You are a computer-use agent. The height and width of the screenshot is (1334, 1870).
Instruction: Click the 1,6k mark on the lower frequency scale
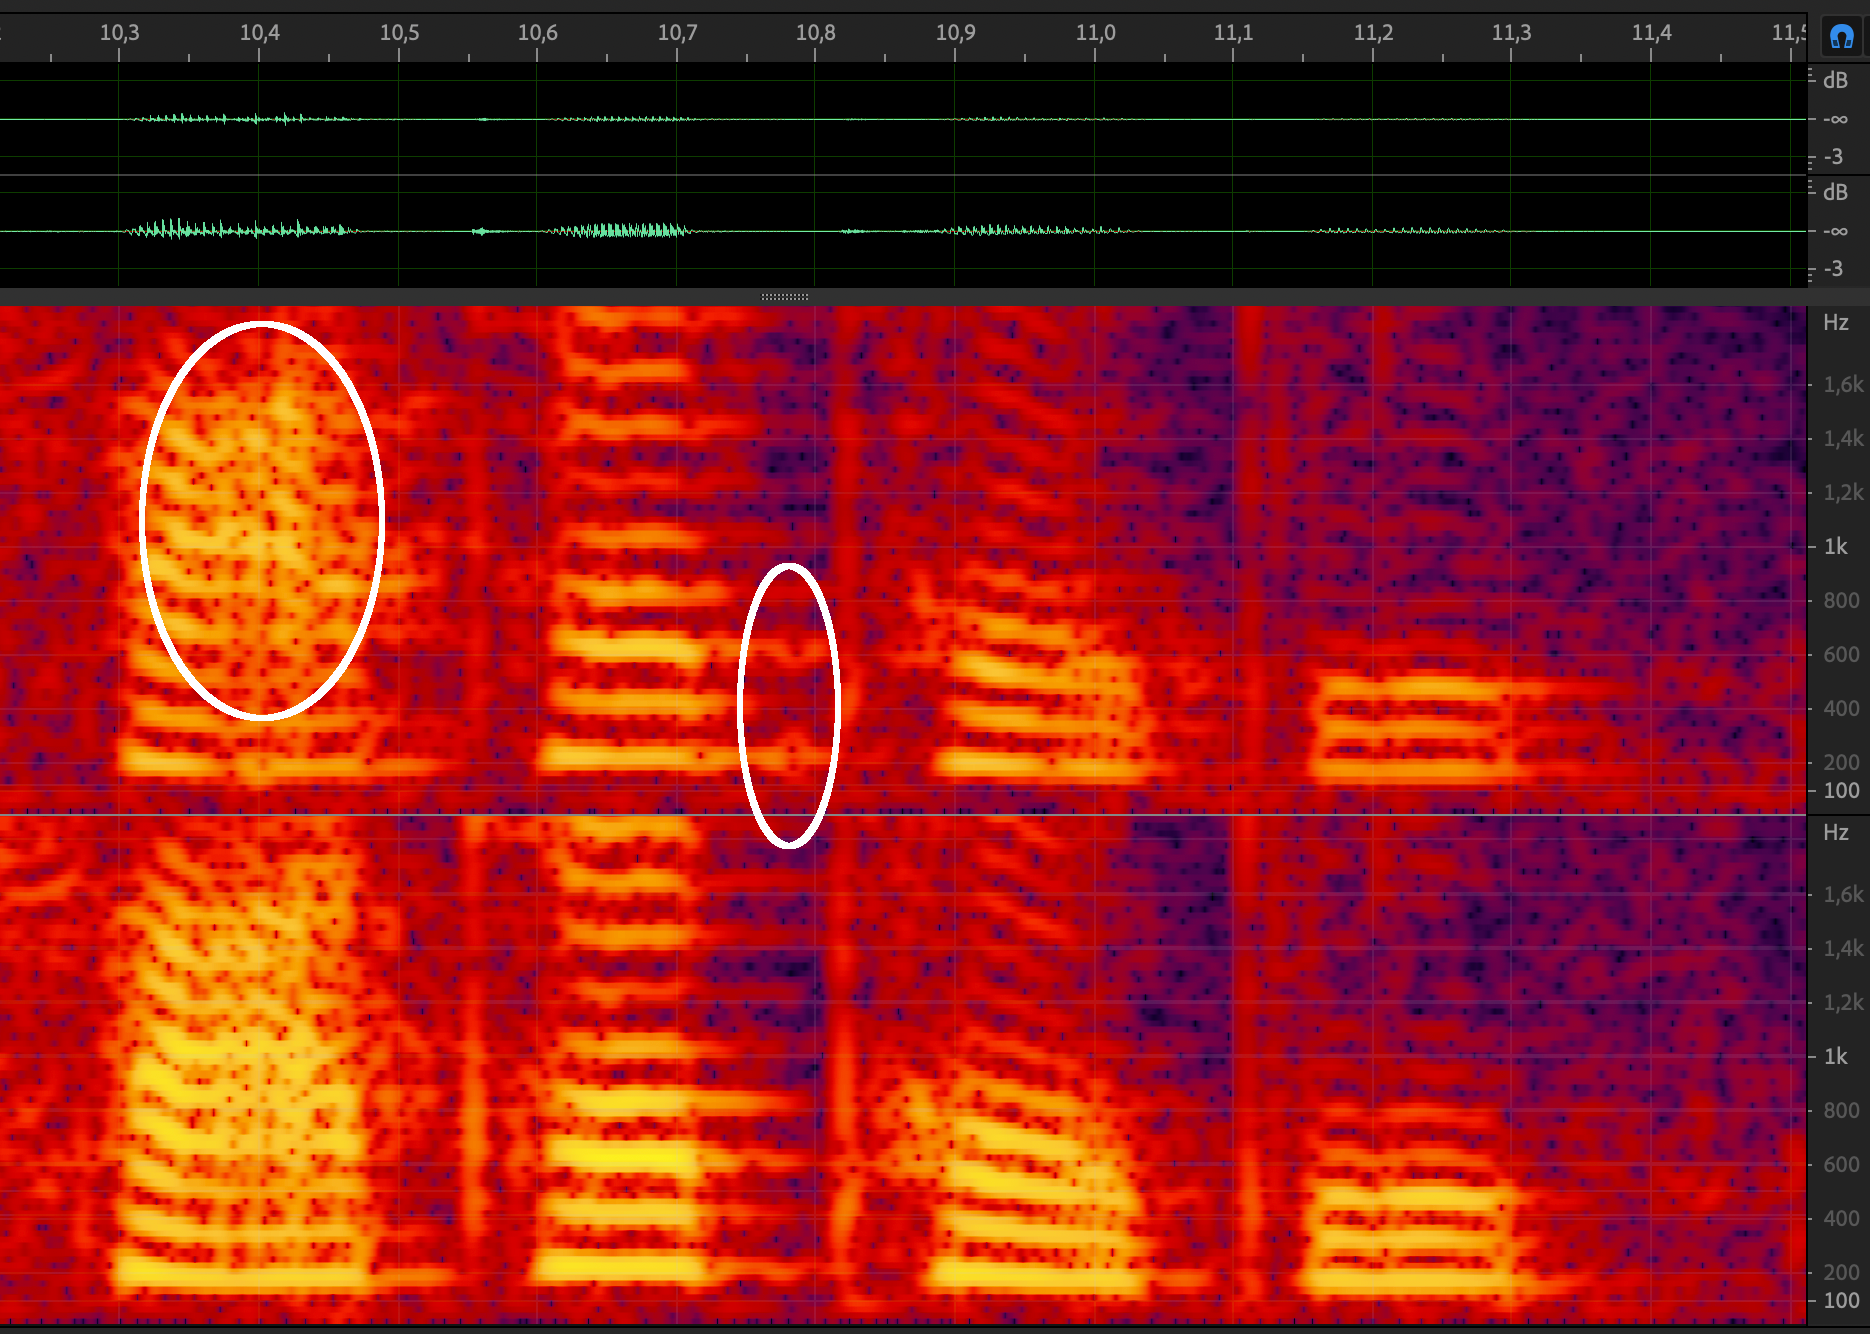click(x=1842, y=894)
